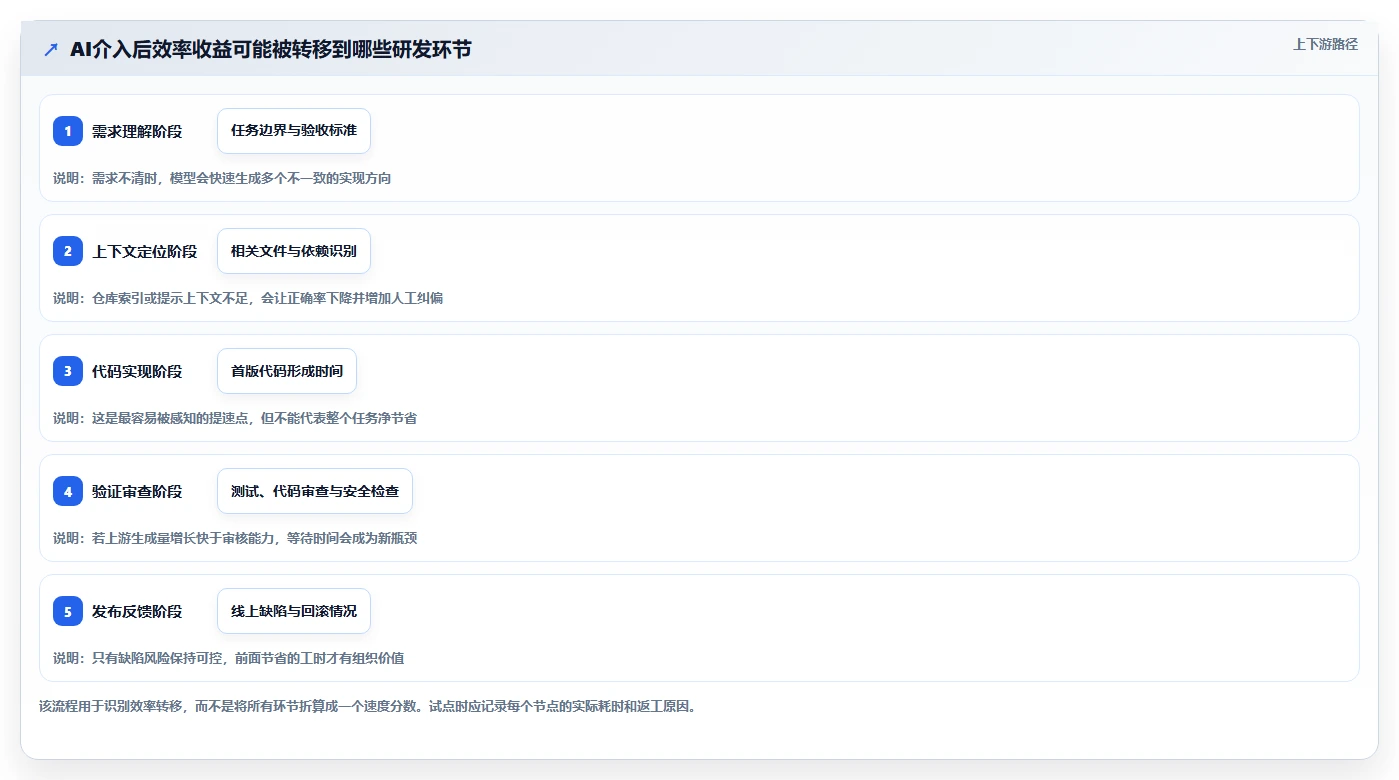Click the 测试、代码审查与安全检查 chip
The height and width of the screenshot is (780, 1399).
coord(315,491)
